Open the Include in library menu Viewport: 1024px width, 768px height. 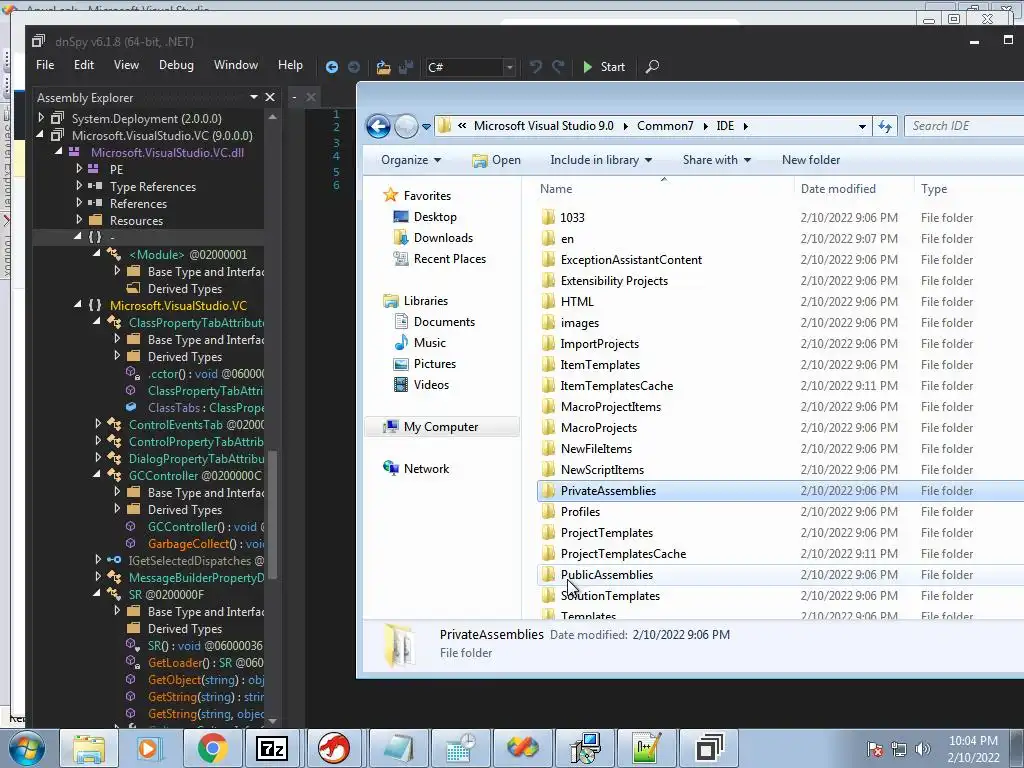(601, 160)
